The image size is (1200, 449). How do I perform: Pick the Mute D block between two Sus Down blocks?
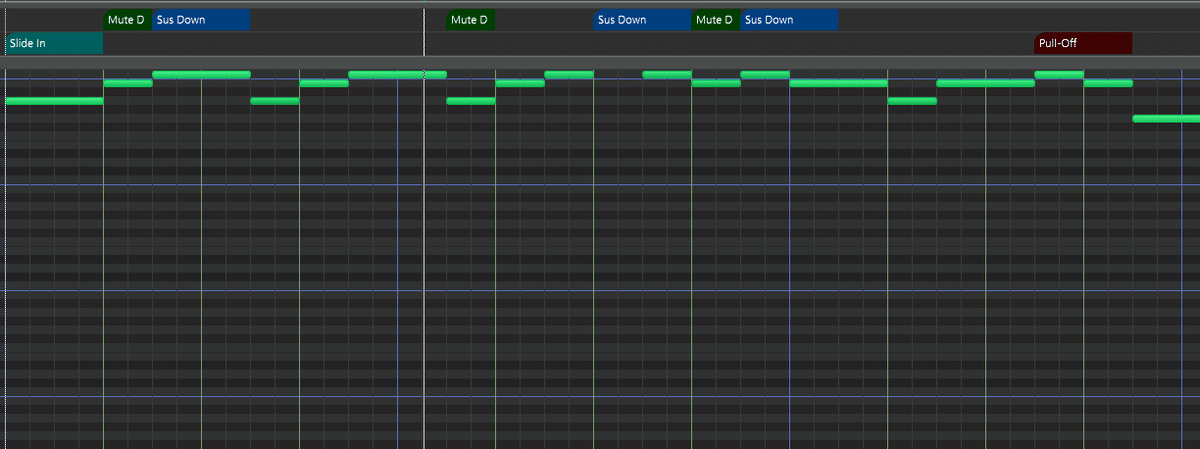[715, 20]
